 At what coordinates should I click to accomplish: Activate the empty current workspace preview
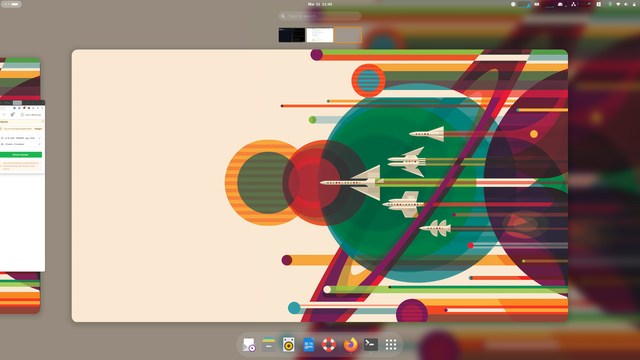point(320,186)
